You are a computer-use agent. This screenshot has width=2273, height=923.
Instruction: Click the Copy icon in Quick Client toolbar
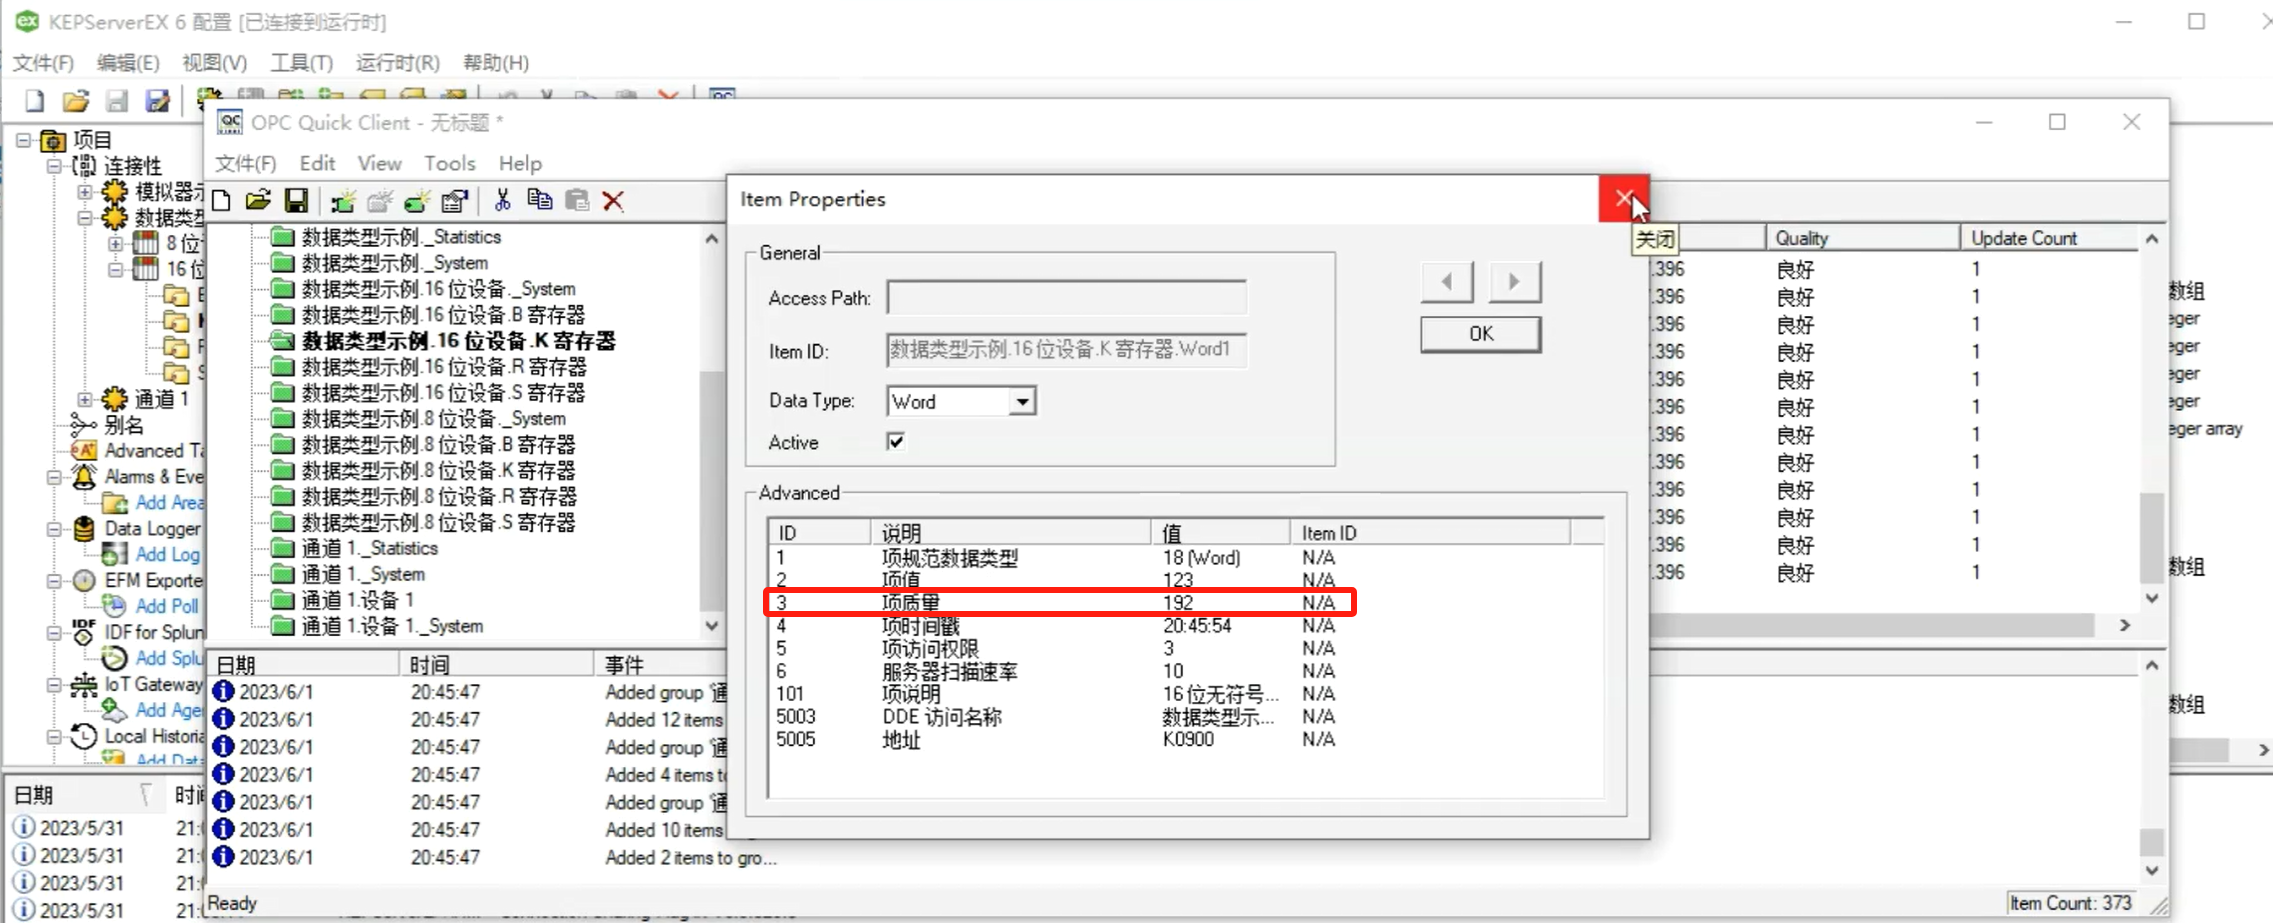click(x=540, y=201)
